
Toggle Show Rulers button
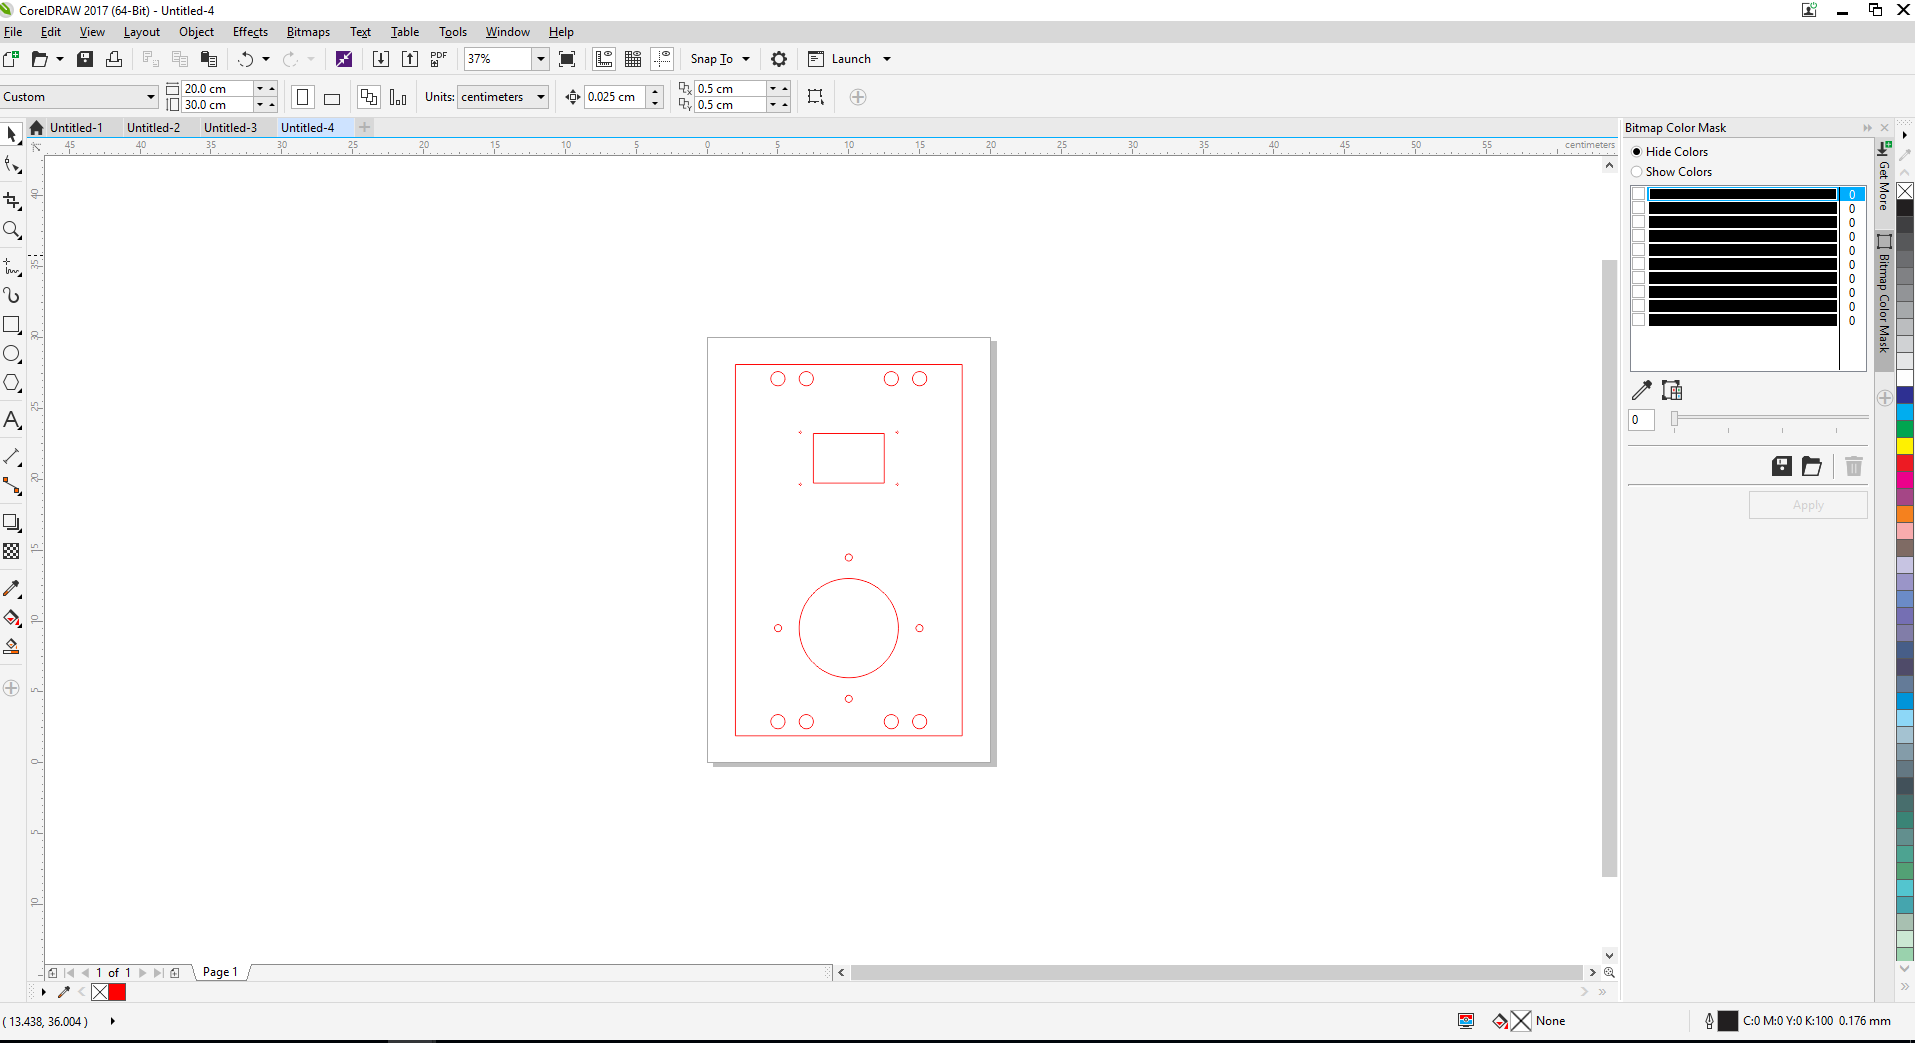point(604,59)
